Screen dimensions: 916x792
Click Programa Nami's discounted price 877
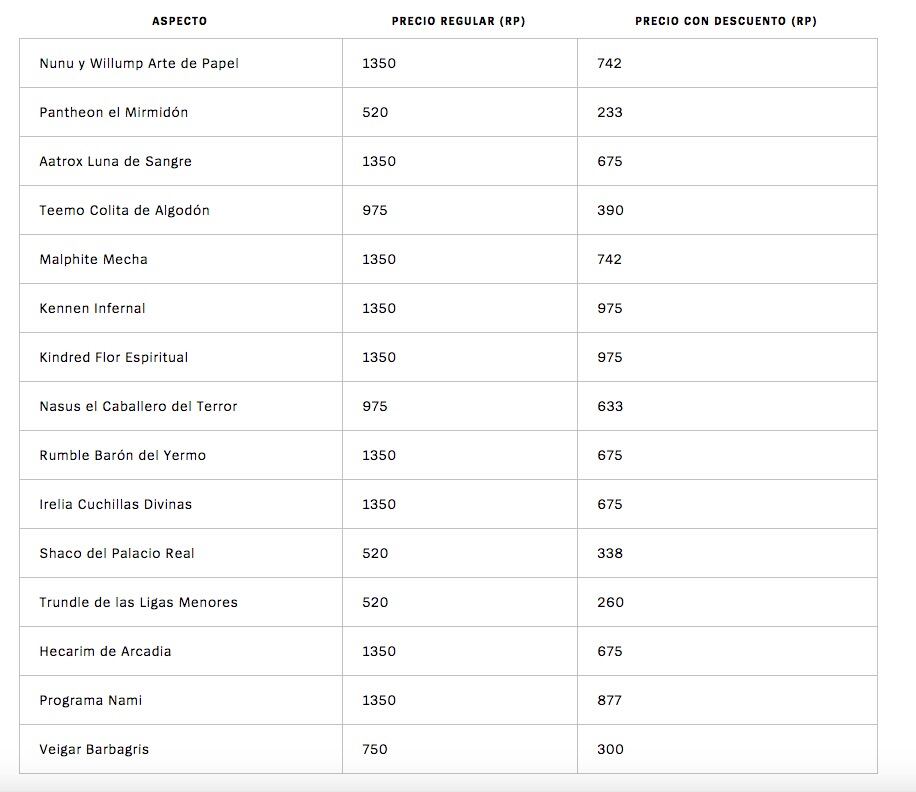click(610, 700)
